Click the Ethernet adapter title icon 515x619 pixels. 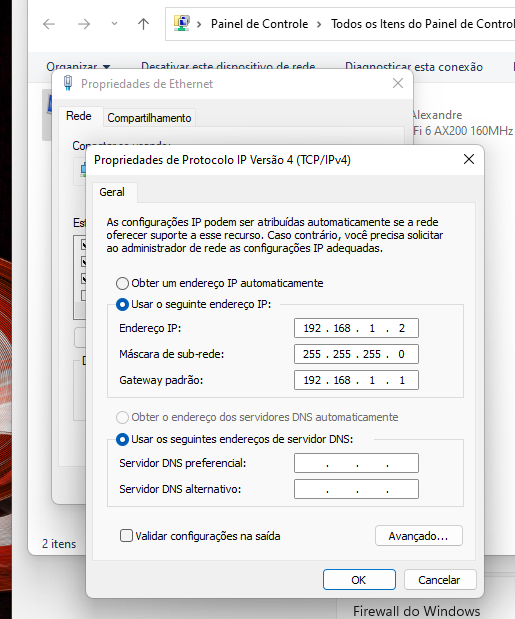pyautogui.click(x=68, y=83)
